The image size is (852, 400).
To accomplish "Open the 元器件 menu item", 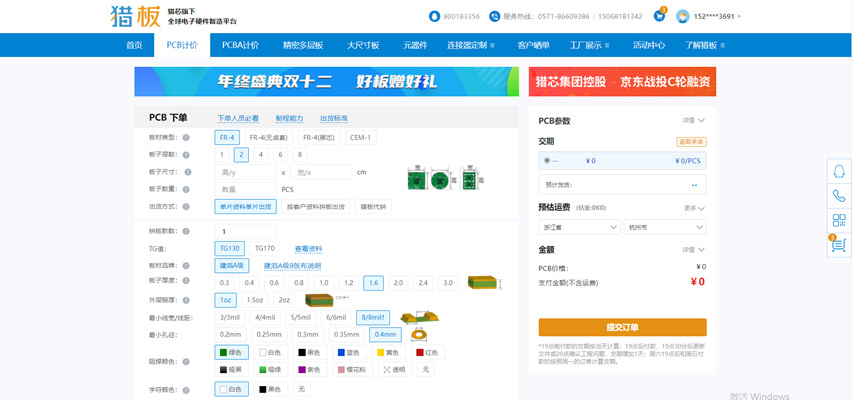I will click(x=415, y=45).
